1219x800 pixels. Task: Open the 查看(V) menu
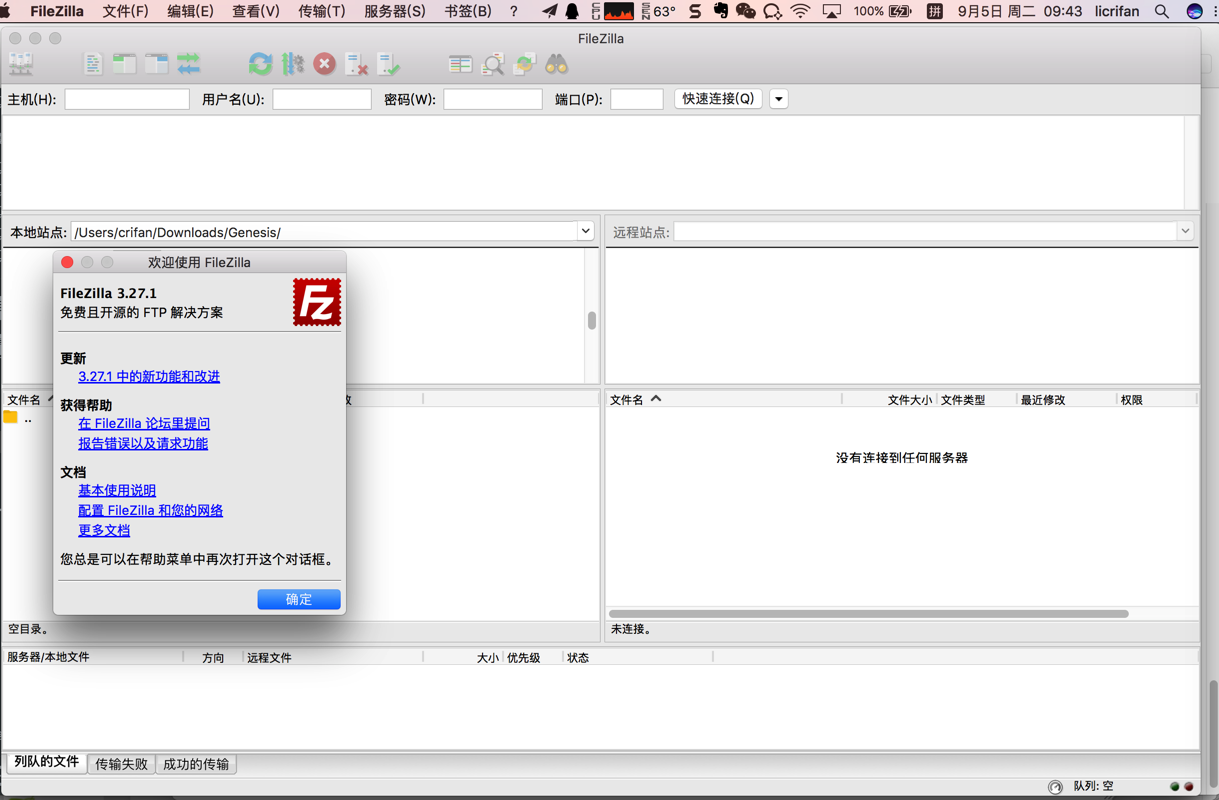[256, 11]
